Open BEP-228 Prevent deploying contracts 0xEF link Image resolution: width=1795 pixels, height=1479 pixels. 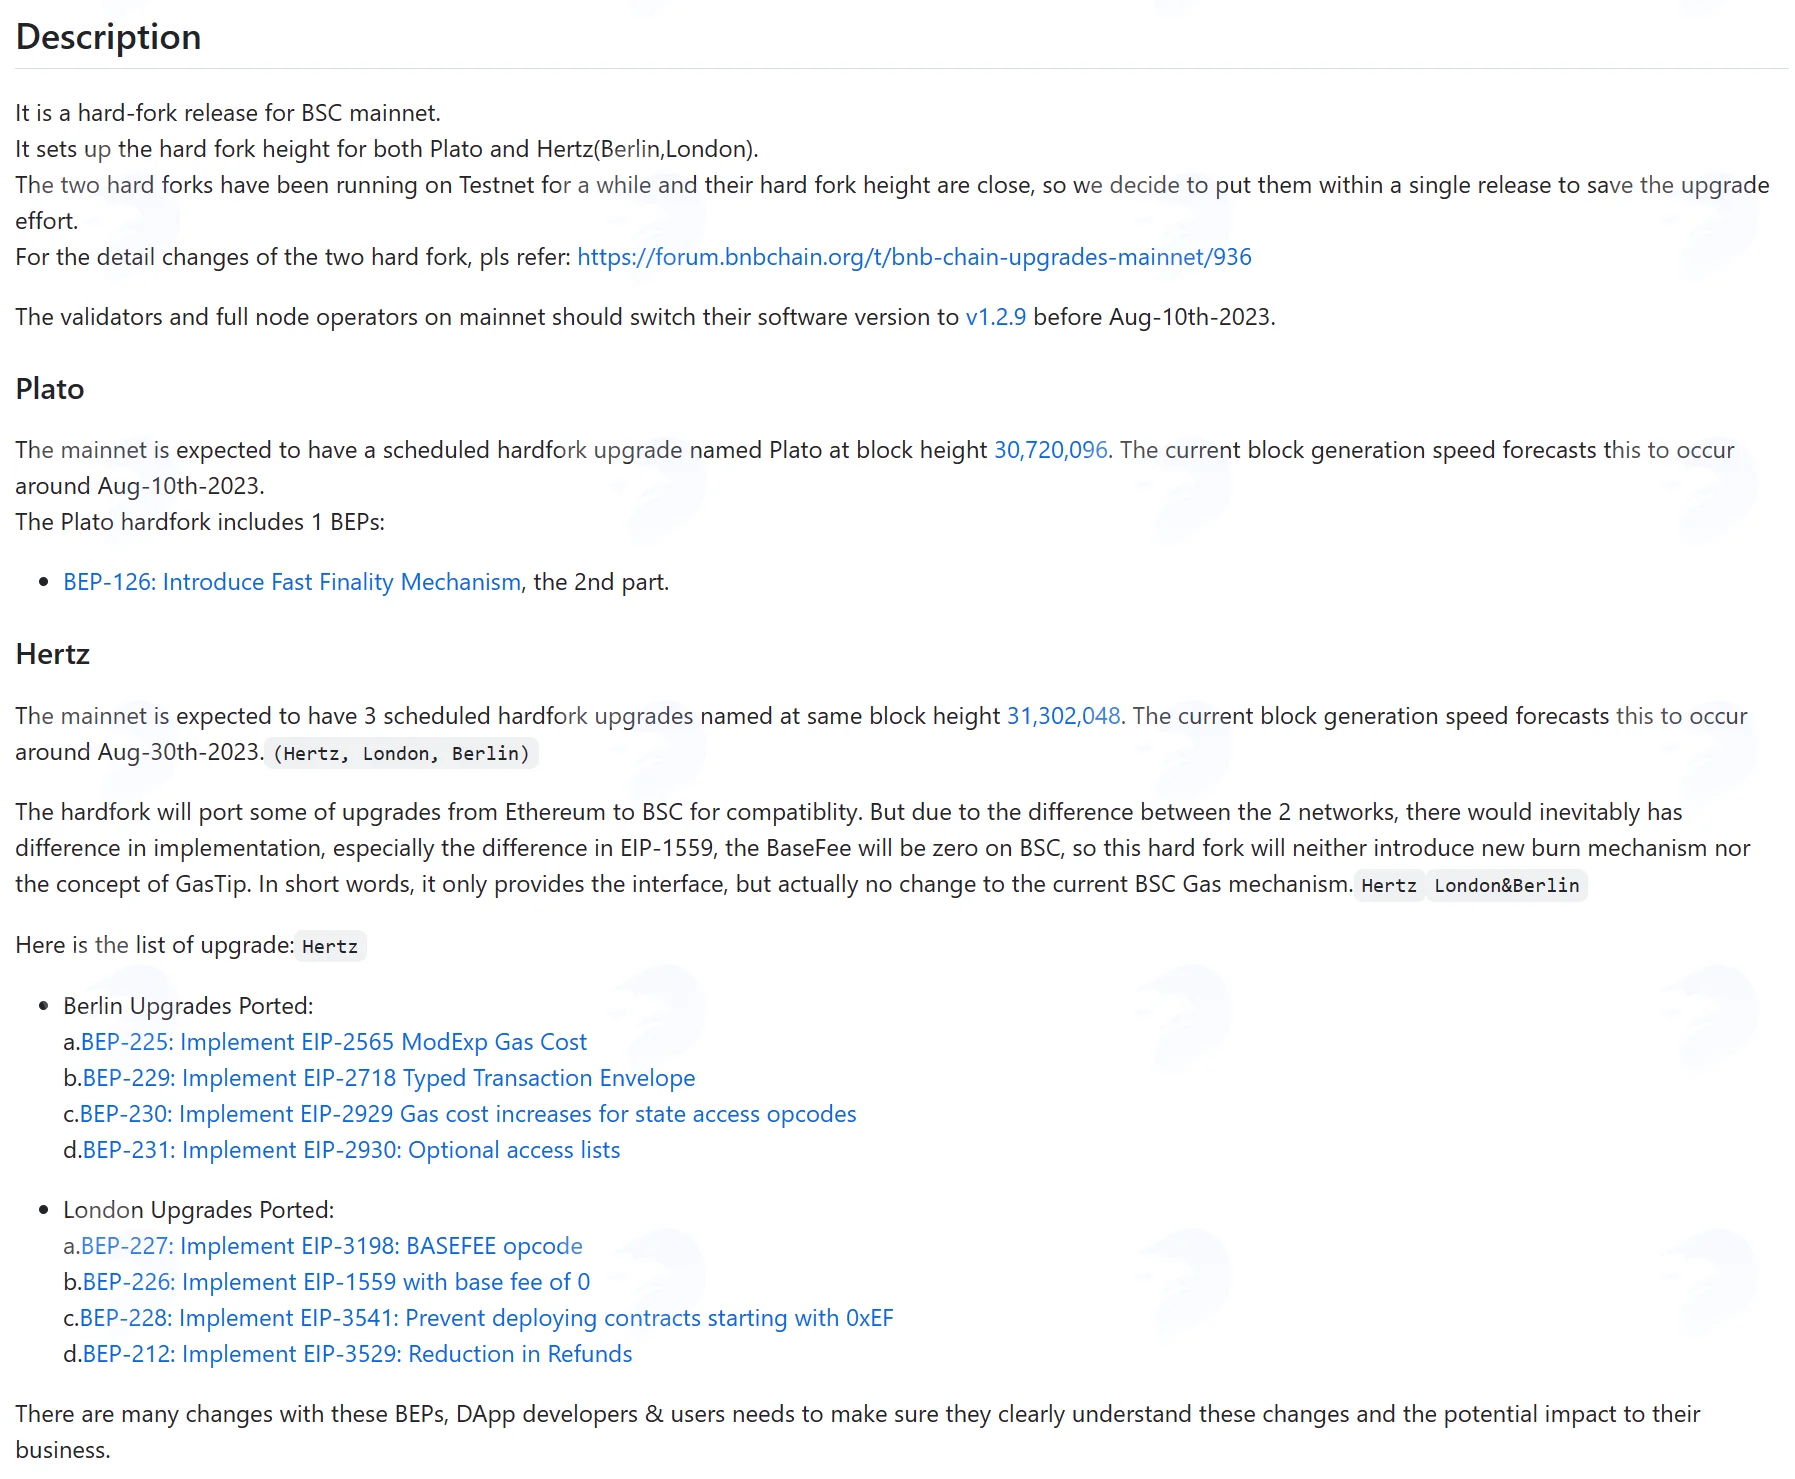(486, 1318)
